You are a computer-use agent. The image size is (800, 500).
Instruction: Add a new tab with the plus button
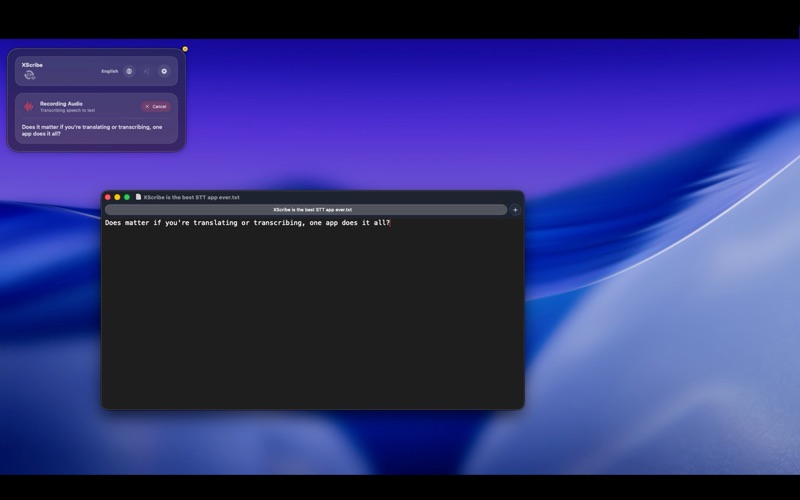coord(515,210)
